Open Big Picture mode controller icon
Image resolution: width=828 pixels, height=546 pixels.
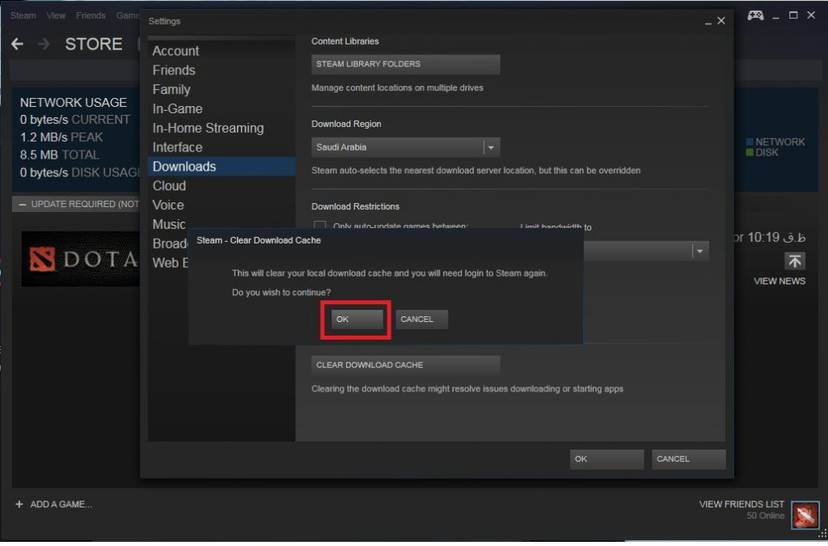[x=755, y=15]
